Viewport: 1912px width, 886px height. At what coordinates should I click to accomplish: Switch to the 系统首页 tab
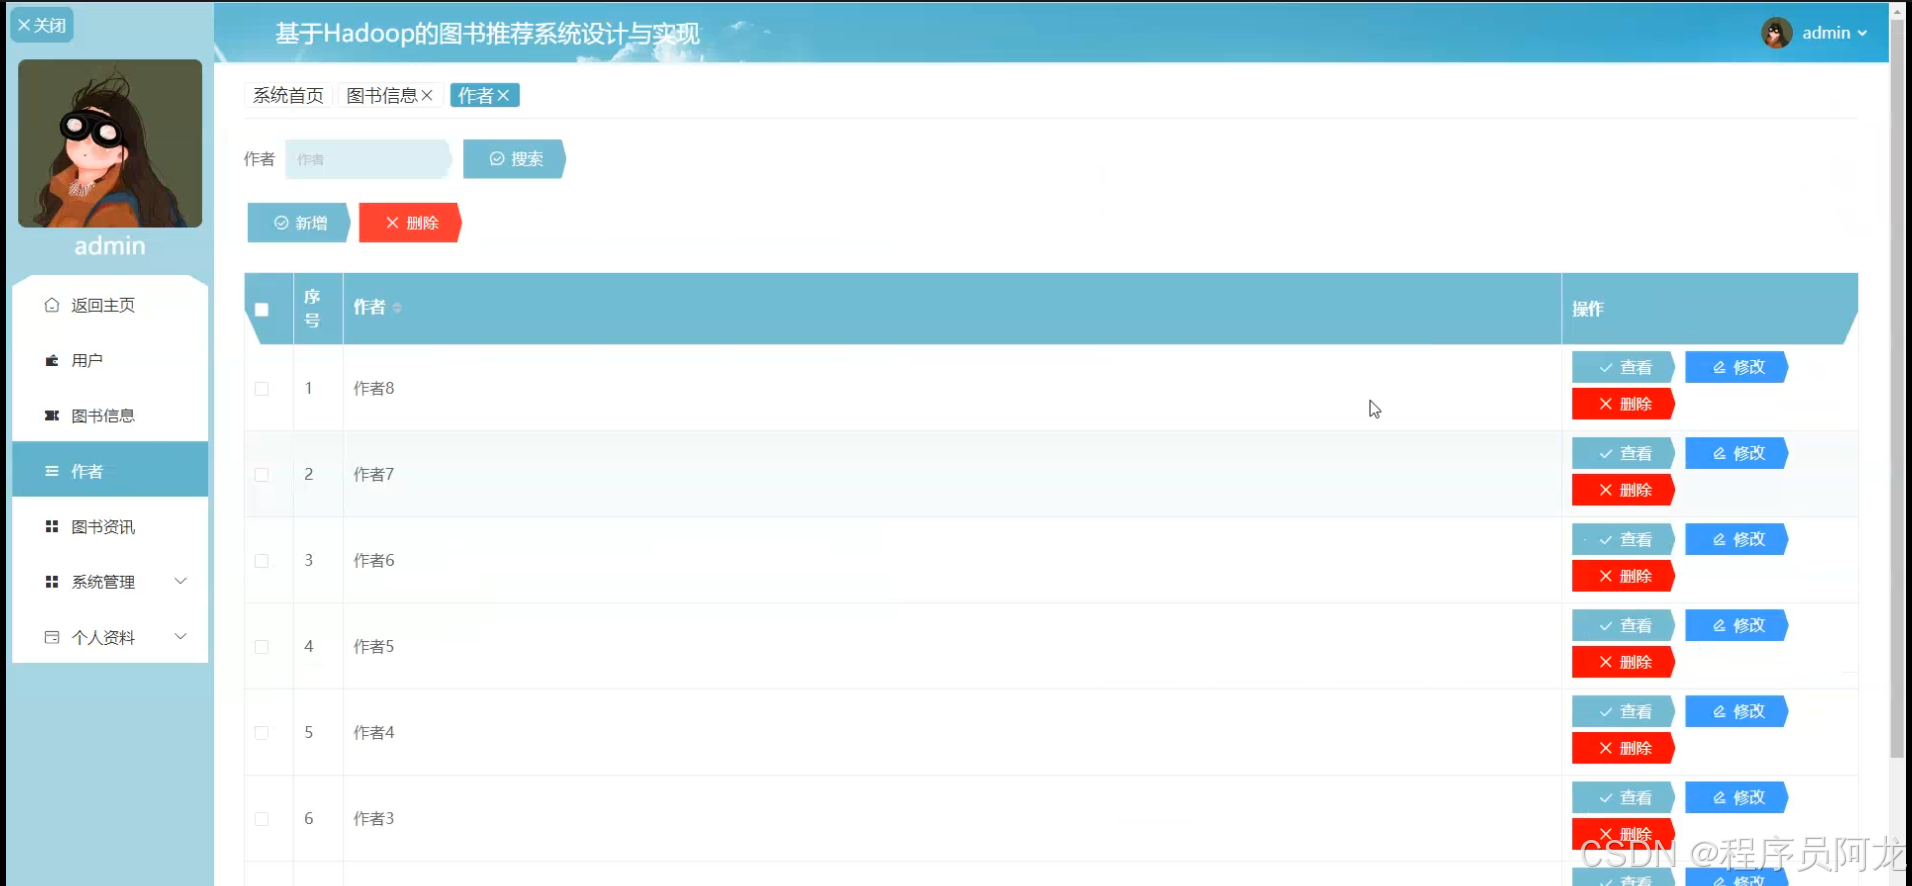pyautogui.click(x=288, y=95)
